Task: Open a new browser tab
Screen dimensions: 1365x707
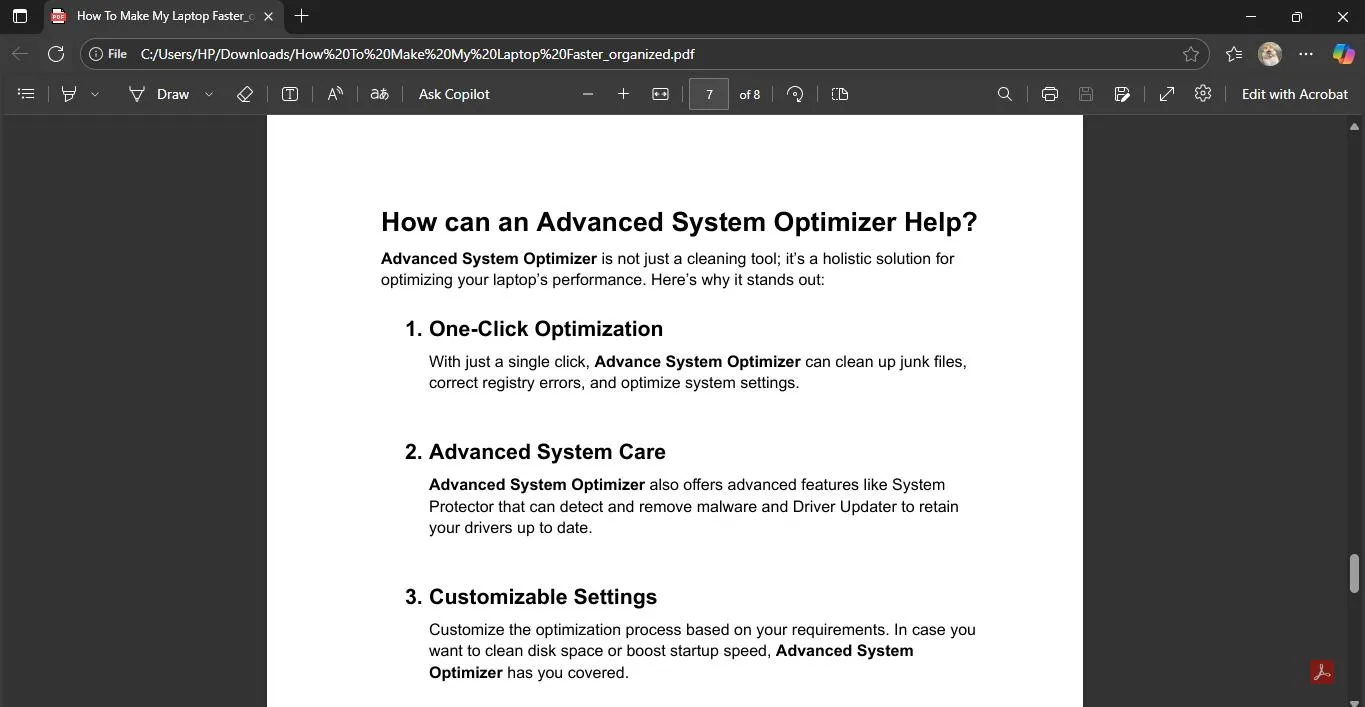Action: point(301,16)
